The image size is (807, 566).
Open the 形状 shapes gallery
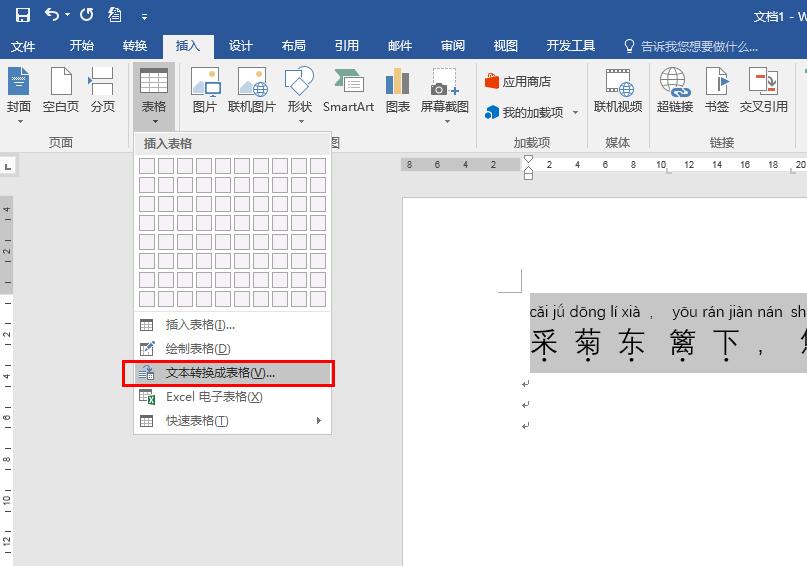coord(300,90)
